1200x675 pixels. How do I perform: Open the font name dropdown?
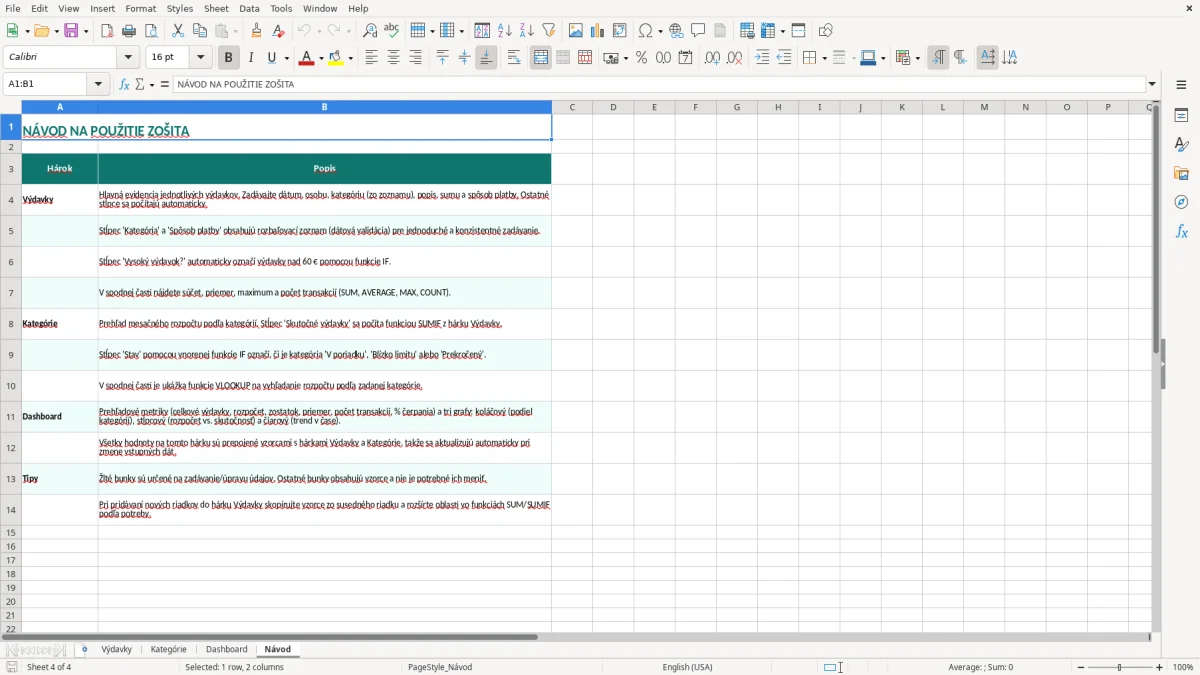point(127,58)
